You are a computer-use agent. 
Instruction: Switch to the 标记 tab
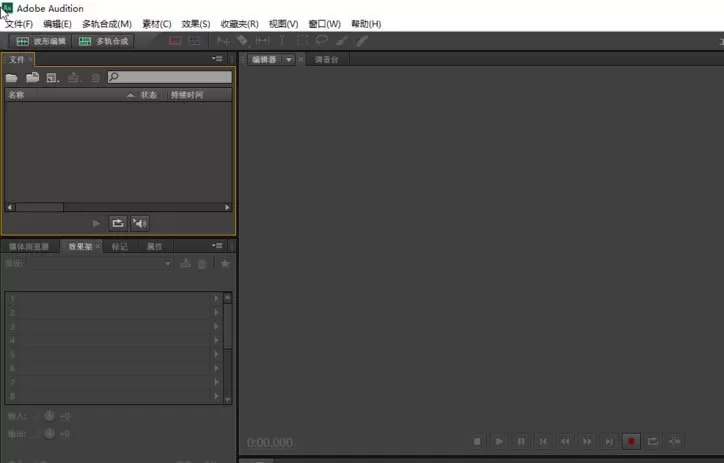[120, 247]
